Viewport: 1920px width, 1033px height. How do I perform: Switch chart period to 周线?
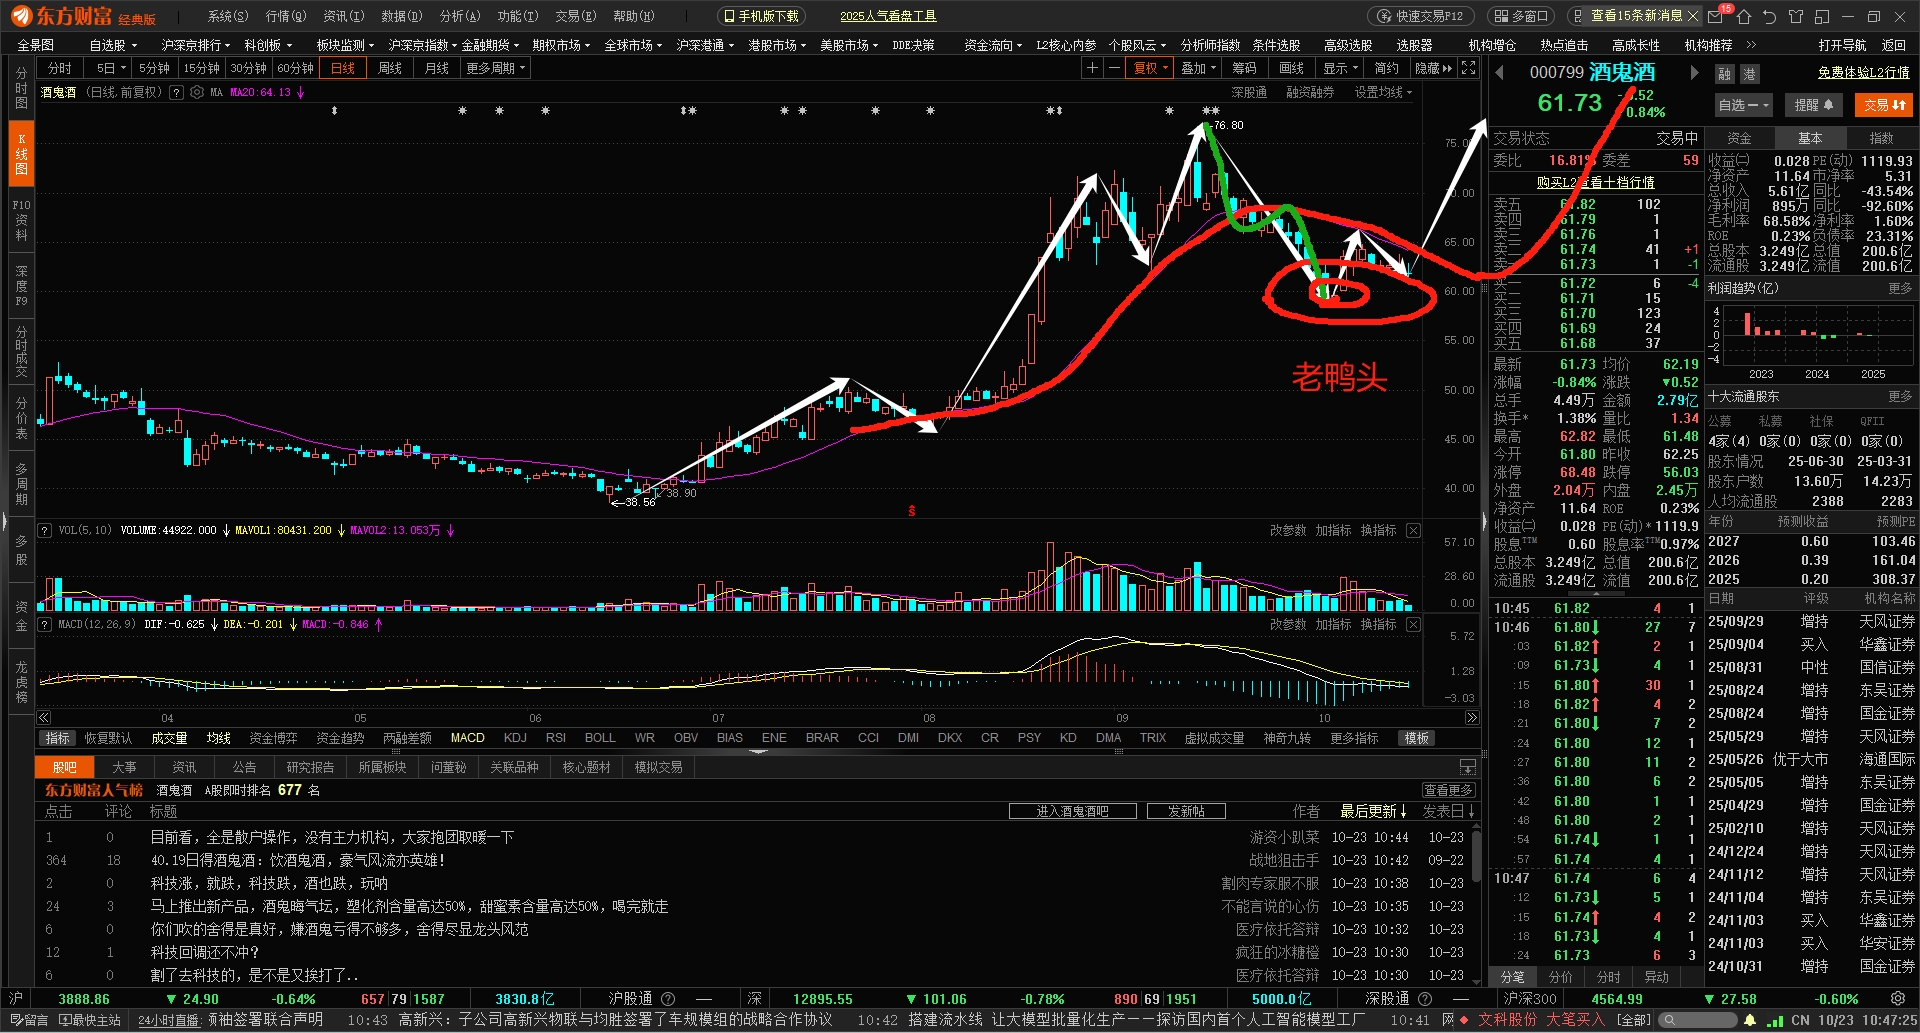(390, 68)
